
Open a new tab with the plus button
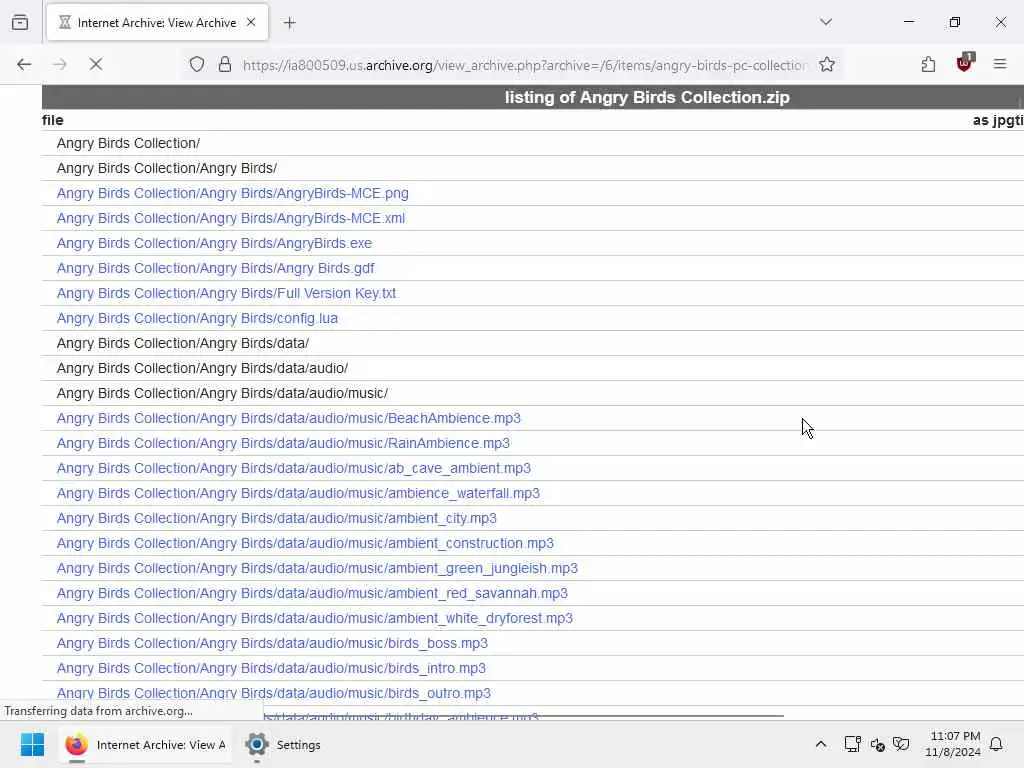pyautogui.click(x=289, y=23)
